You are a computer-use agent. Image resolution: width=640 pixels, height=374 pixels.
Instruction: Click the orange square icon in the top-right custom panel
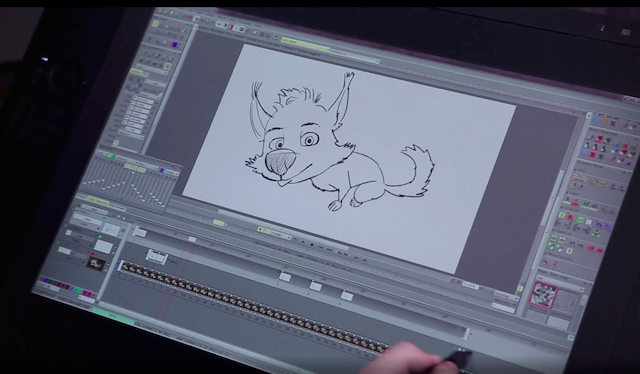(605, 122)
